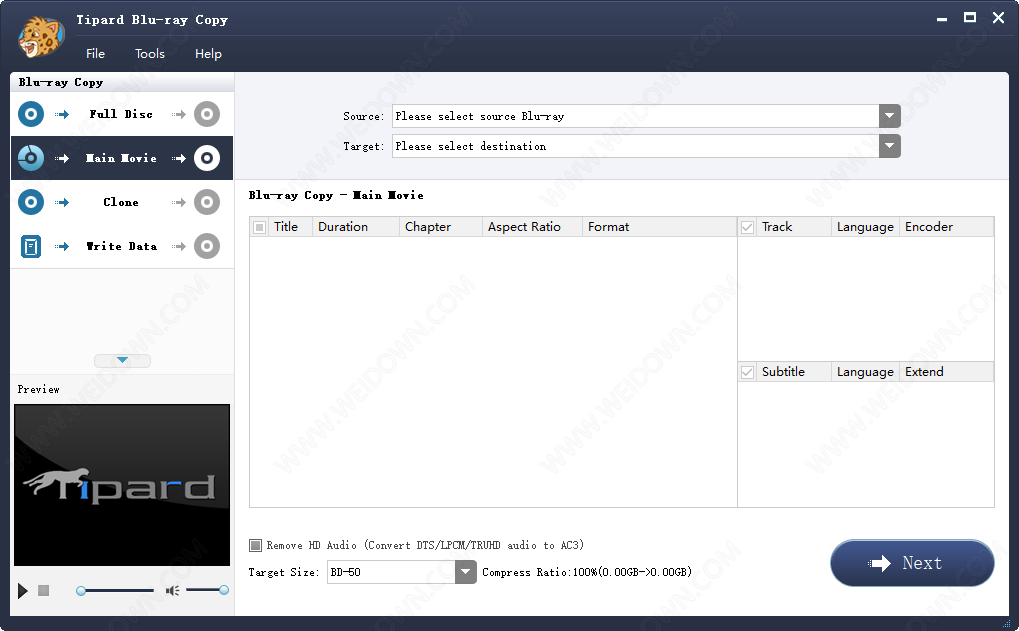The image size is (1019, 631).
Task: Click the Target destination input field
Action: [636, 146]
